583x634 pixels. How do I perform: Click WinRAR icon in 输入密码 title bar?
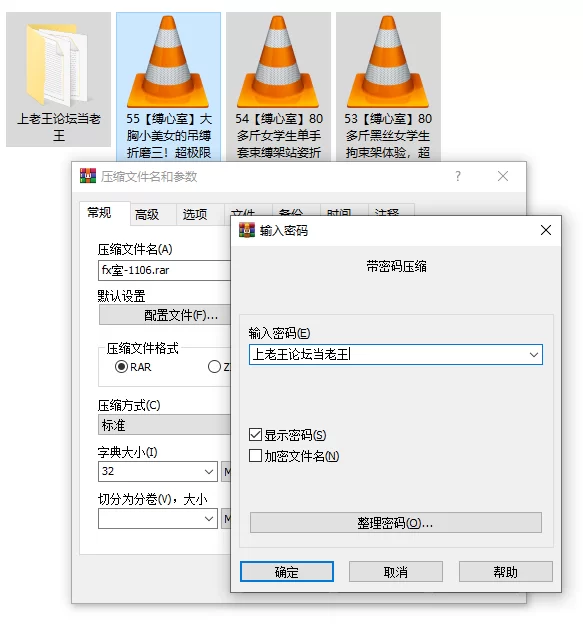[x=247, y=230]
